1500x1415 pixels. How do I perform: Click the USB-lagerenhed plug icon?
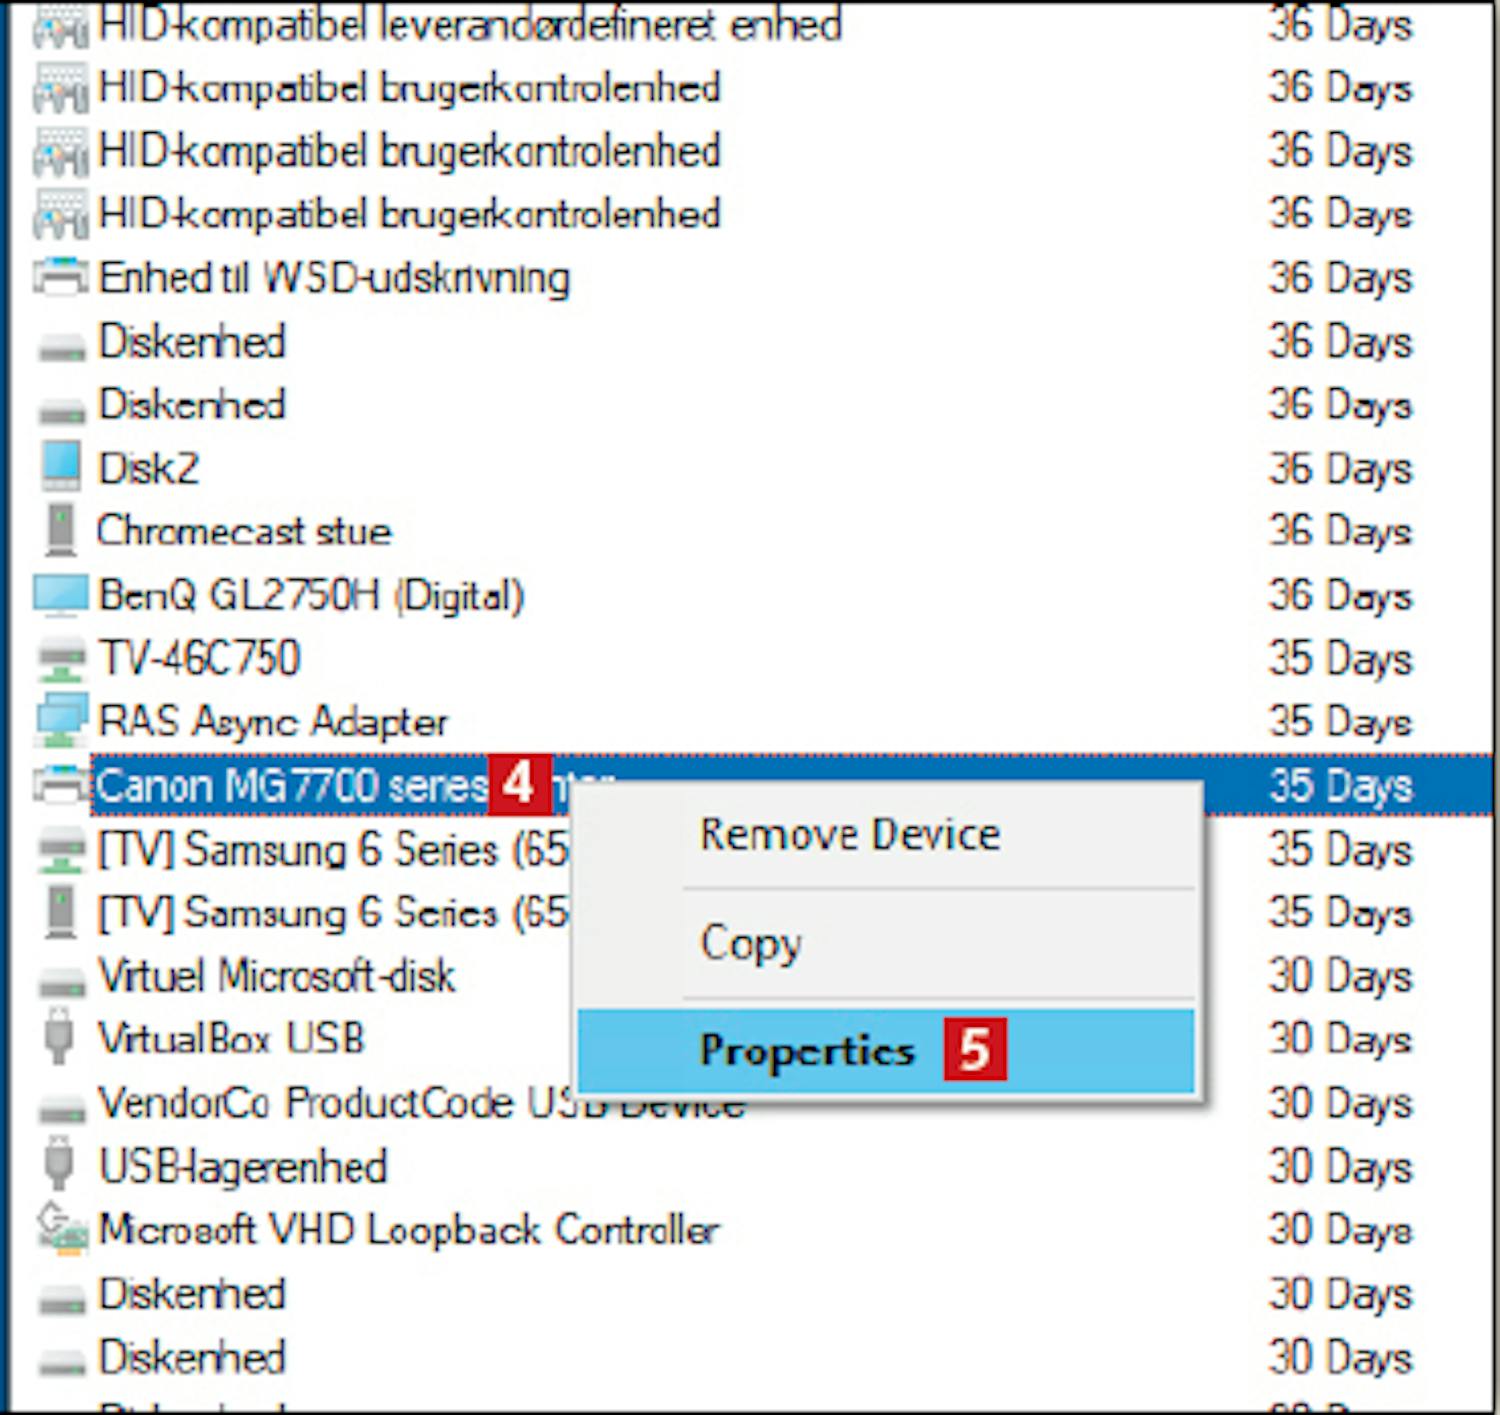(x=60, y=1166)
